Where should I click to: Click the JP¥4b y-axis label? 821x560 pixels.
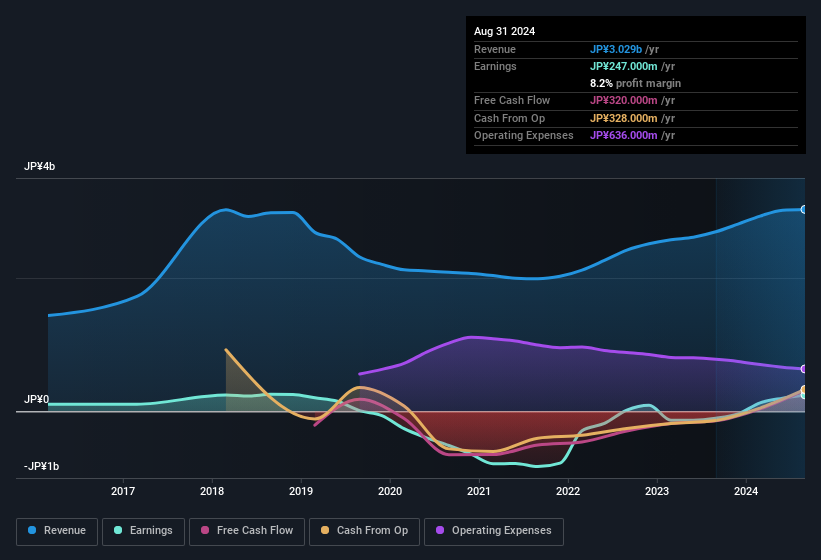pos(40,167)
